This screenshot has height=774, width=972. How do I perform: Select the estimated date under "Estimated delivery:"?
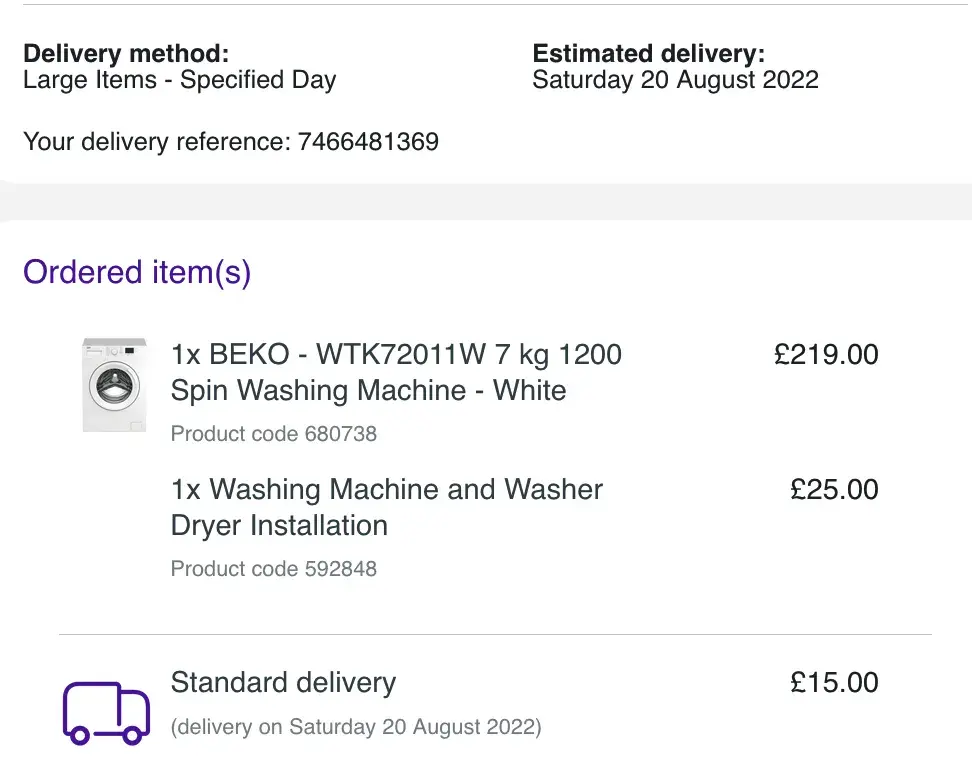675,80
